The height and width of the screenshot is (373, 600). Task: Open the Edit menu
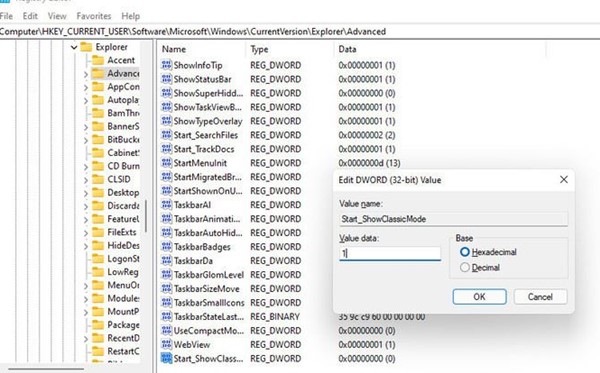[30, 16]
